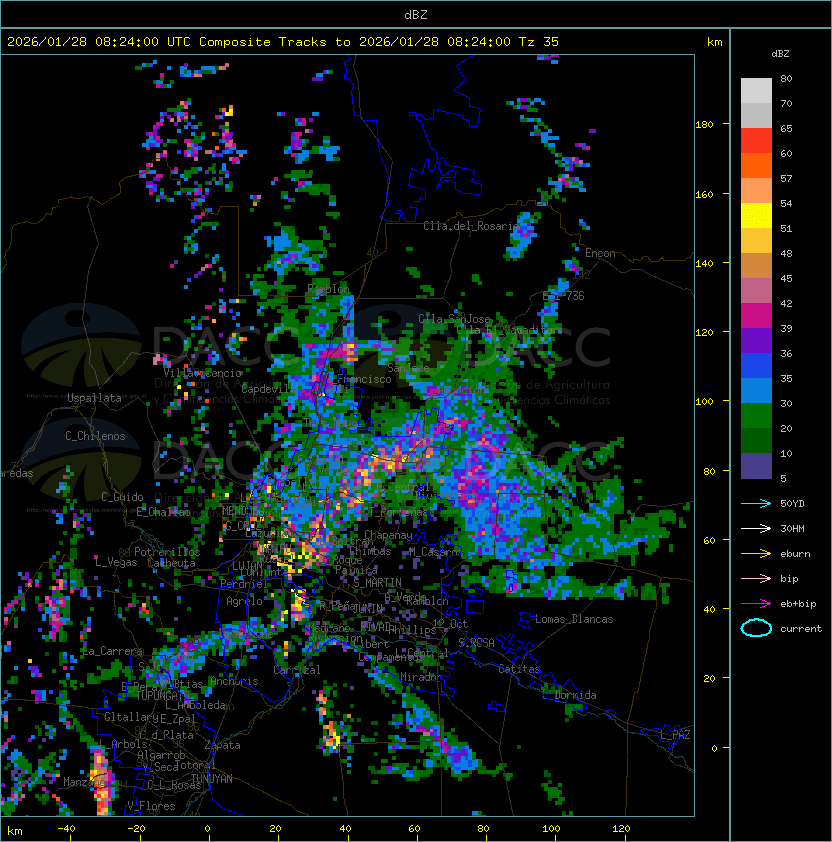Screen dimensions: 832x842
Task: Click the red 60-65 dBZ legend swatch
Action: click(x=756, y=141)
